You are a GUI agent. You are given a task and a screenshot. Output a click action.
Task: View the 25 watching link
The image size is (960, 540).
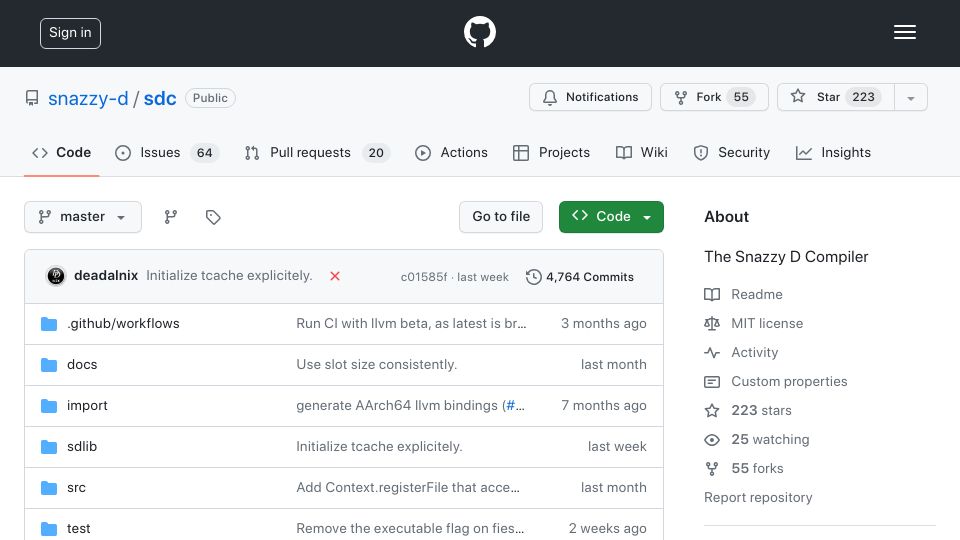(x=757, y=440)
